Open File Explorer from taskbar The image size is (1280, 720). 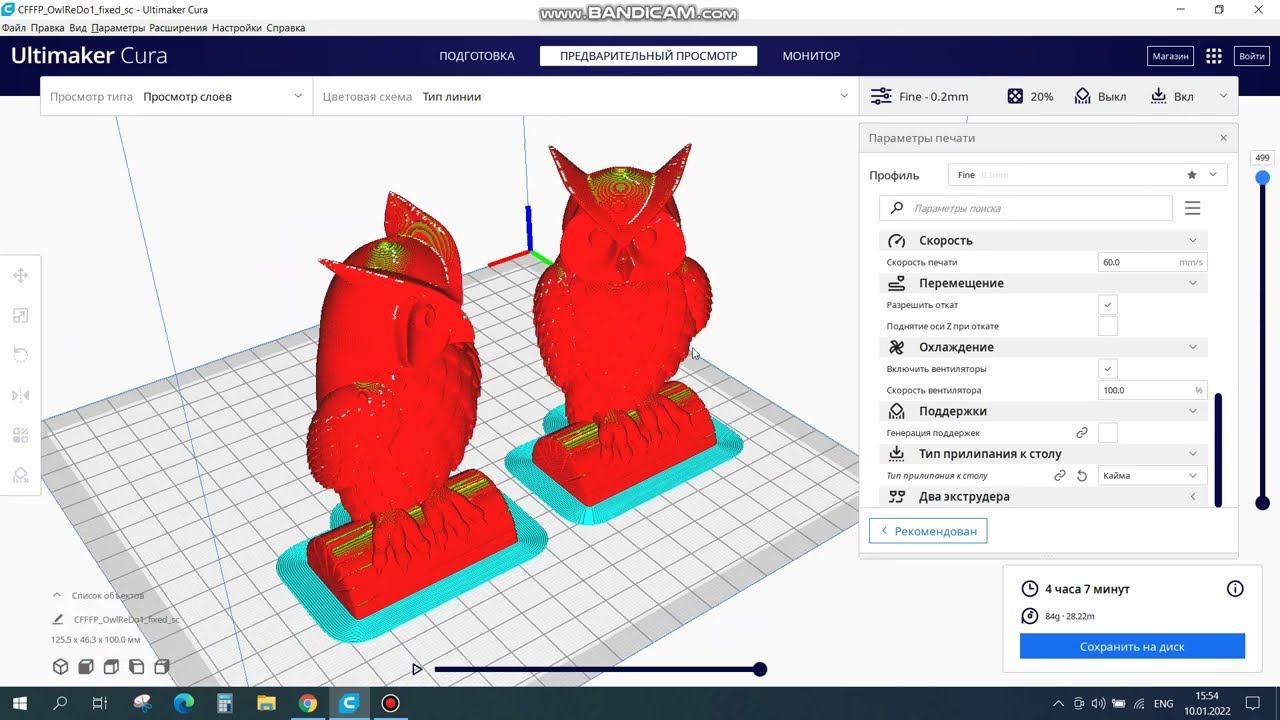click(x=266, y=703)
